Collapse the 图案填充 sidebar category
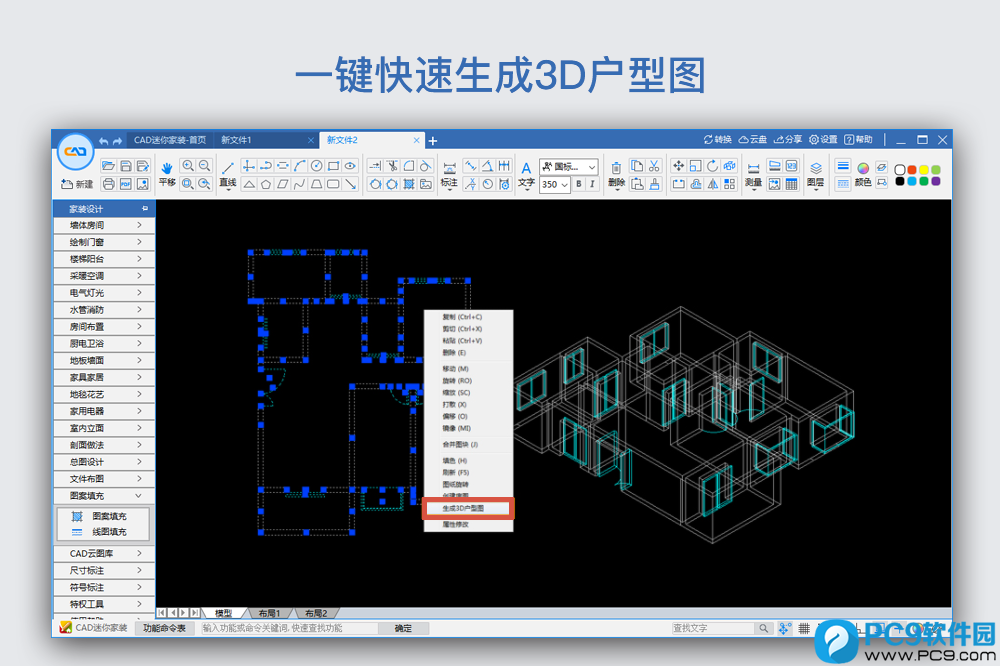The width and height of the screenshot is (1000, 666). pos(104,496)
